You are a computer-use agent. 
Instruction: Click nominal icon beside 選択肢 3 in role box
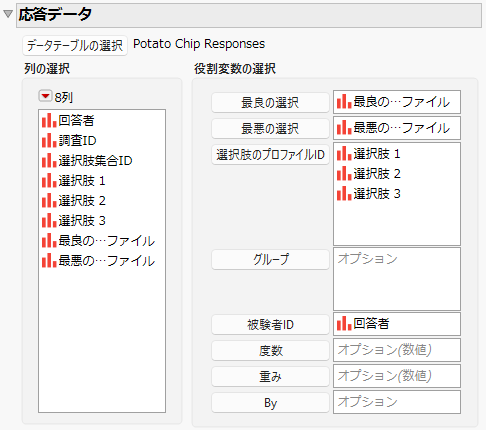pyautogui.click(x=344, y=194)
